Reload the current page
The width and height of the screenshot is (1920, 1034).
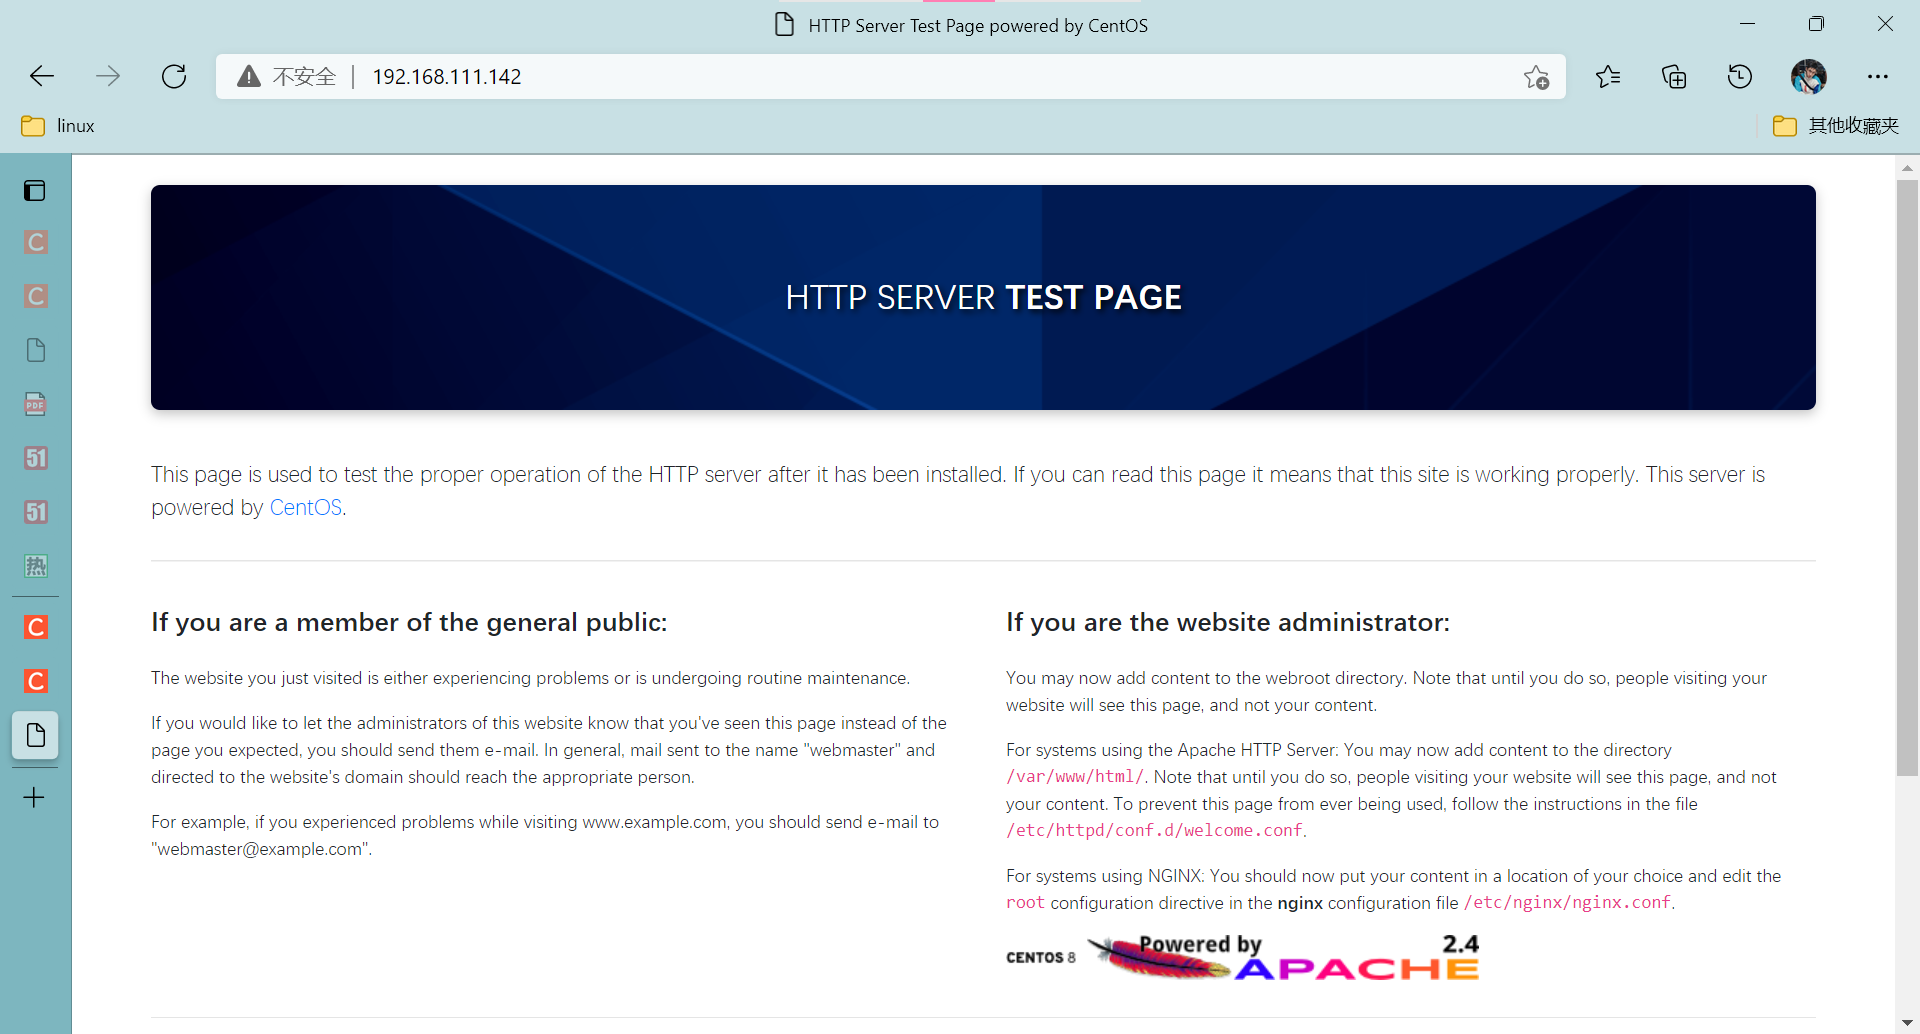[174, 76]
